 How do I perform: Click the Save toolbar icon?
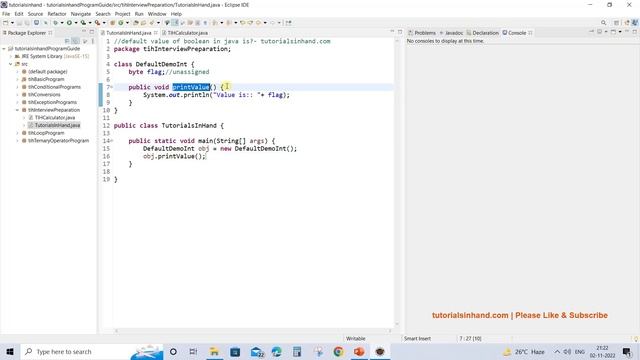pos(19,23)
